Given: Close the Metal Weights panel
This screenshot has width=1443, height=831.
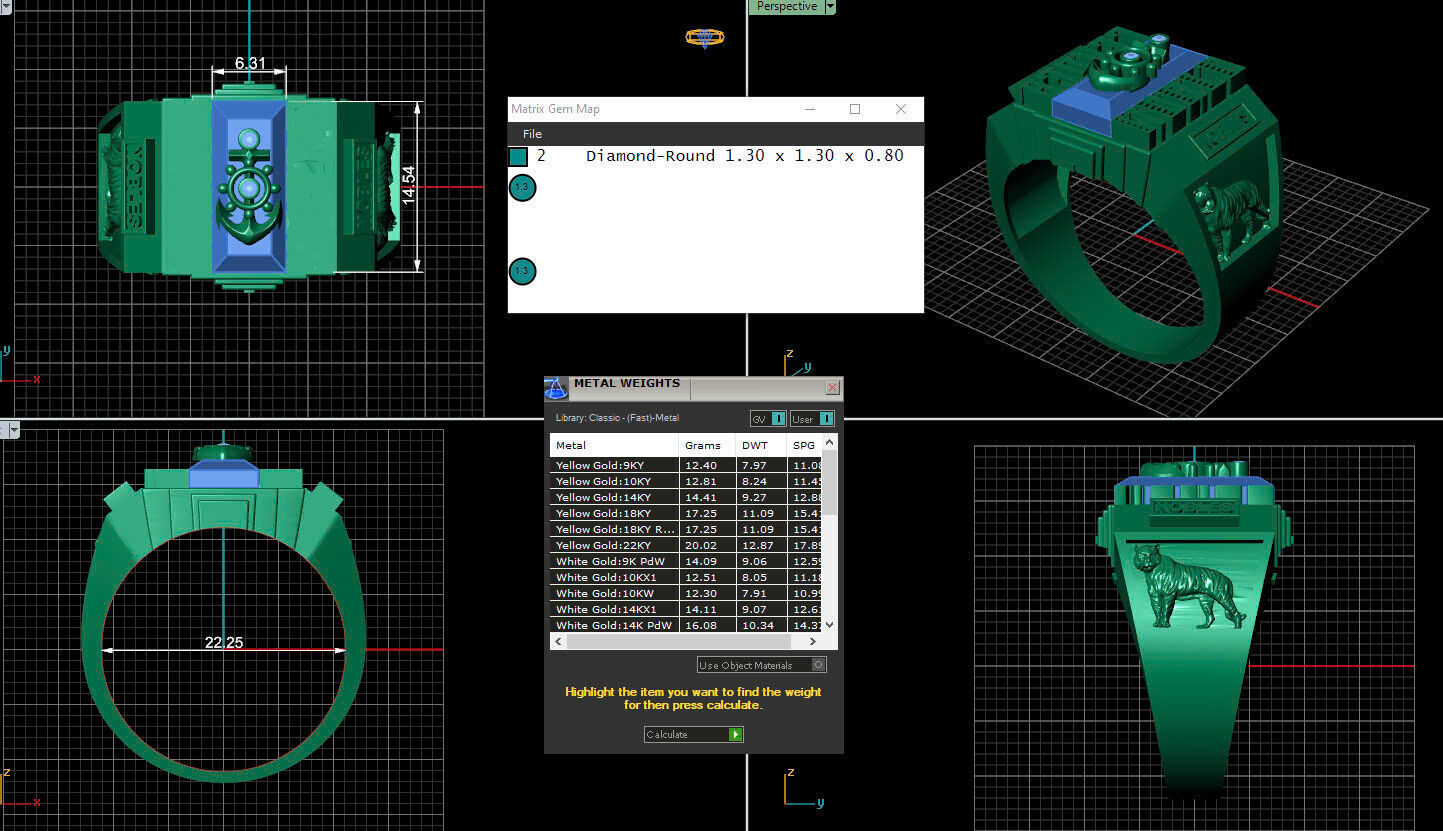Looking at the screenshot, I should (x=832, y=387).
